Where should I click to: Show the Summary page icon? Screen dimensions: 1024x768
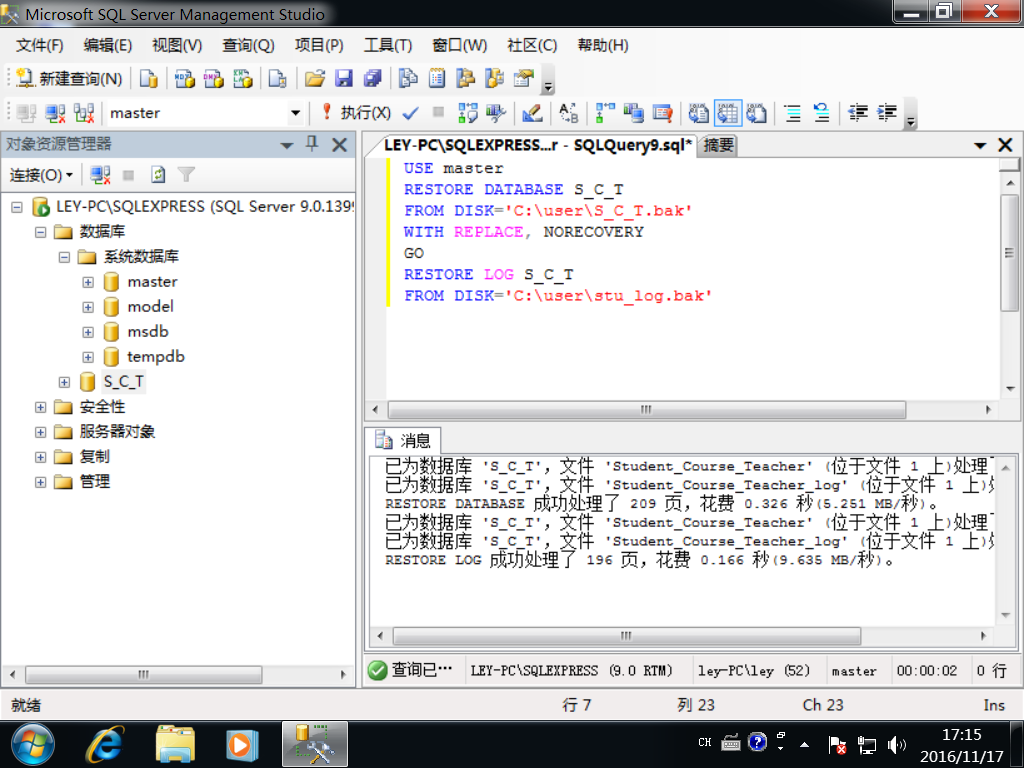437,78
